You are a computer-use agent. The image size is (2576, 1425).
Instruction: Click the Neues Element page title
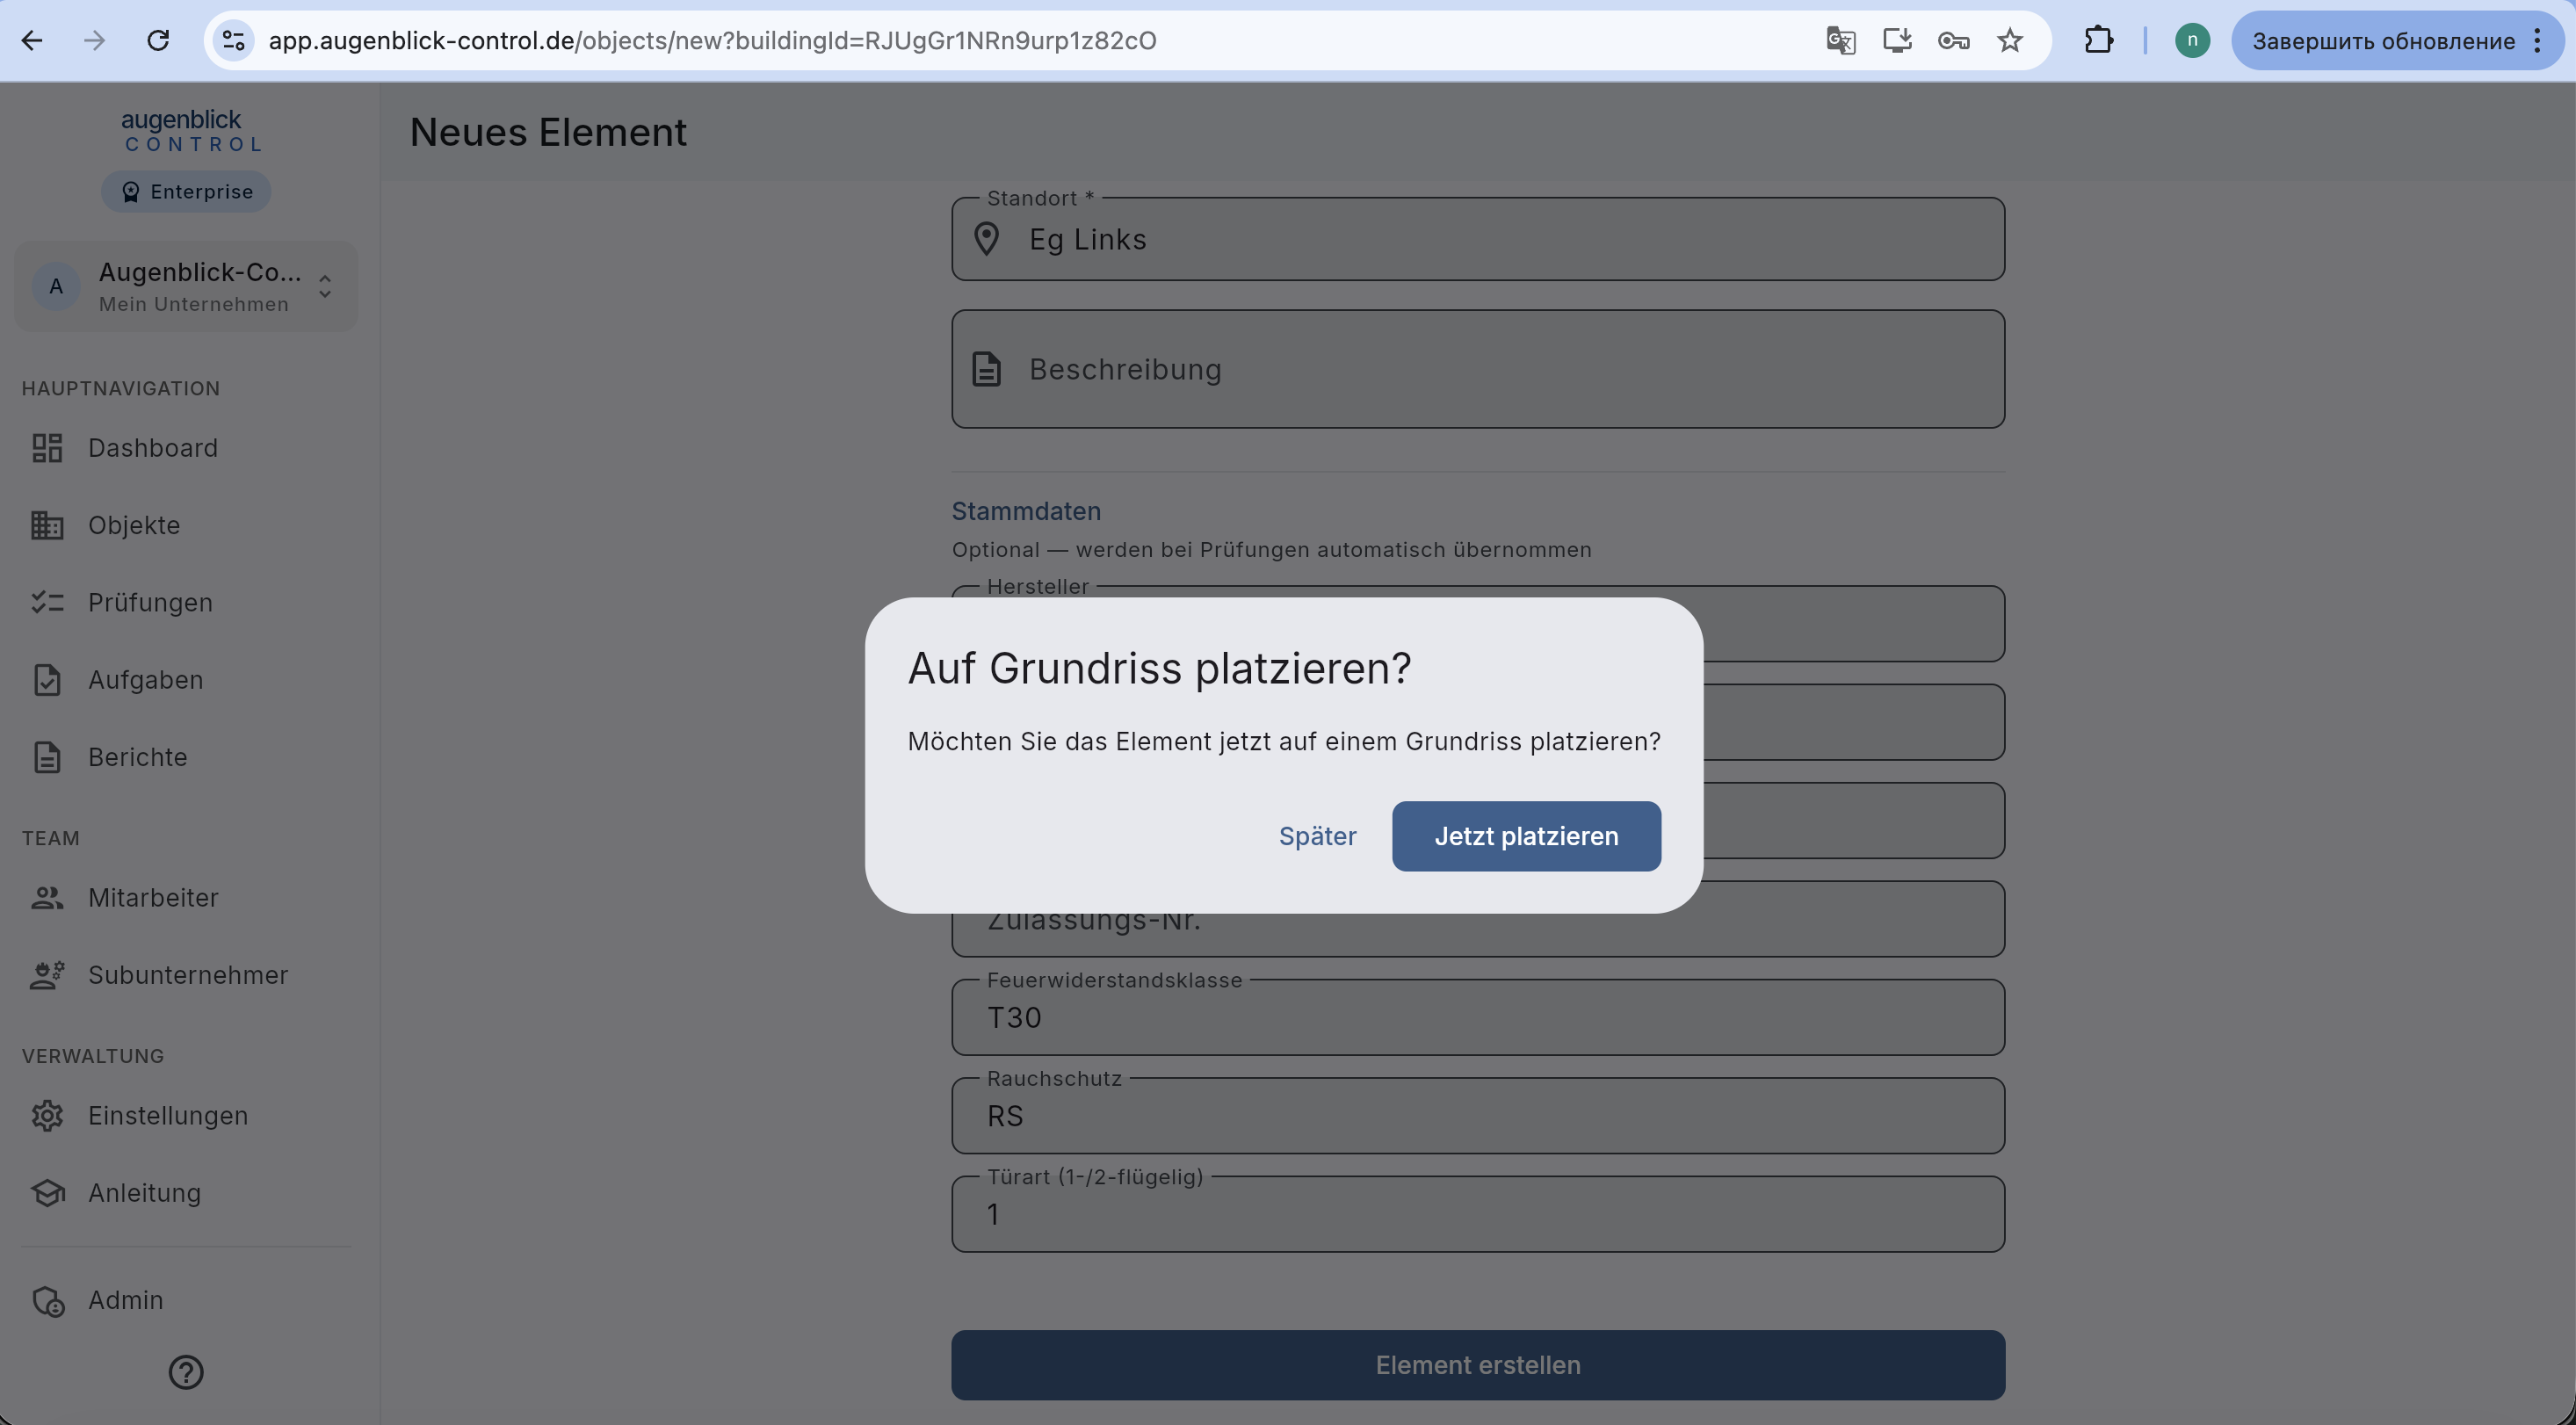pyautogui.click(x=548, y=132)
